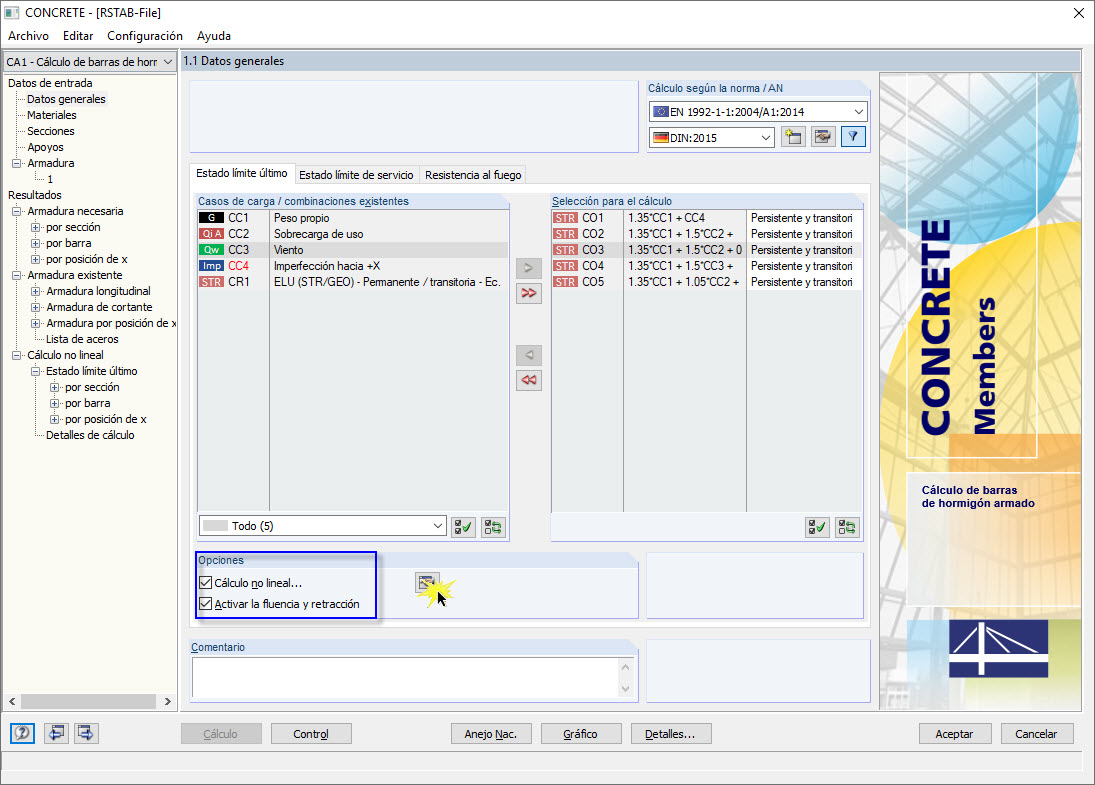Select combination CO3 in the selection list
Viewport: 1095px width, 785px height.
click(x=707, y=250)
